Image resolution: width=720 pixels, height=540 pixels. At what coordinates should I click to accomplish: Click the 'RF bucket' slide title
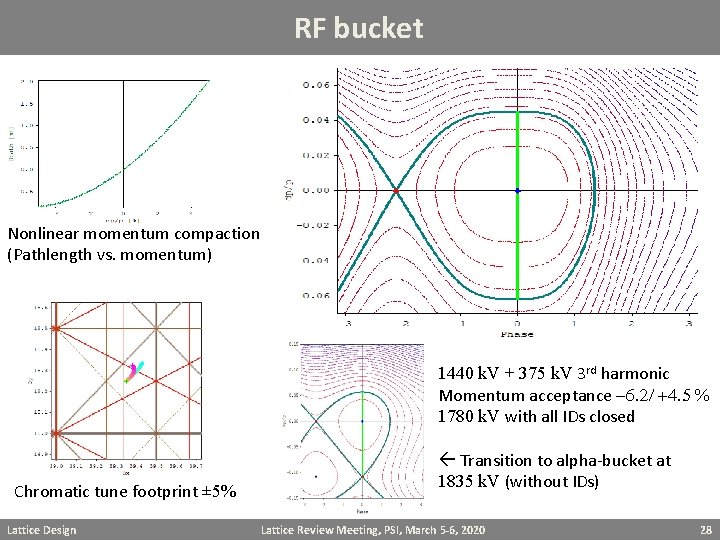[359, 28]
